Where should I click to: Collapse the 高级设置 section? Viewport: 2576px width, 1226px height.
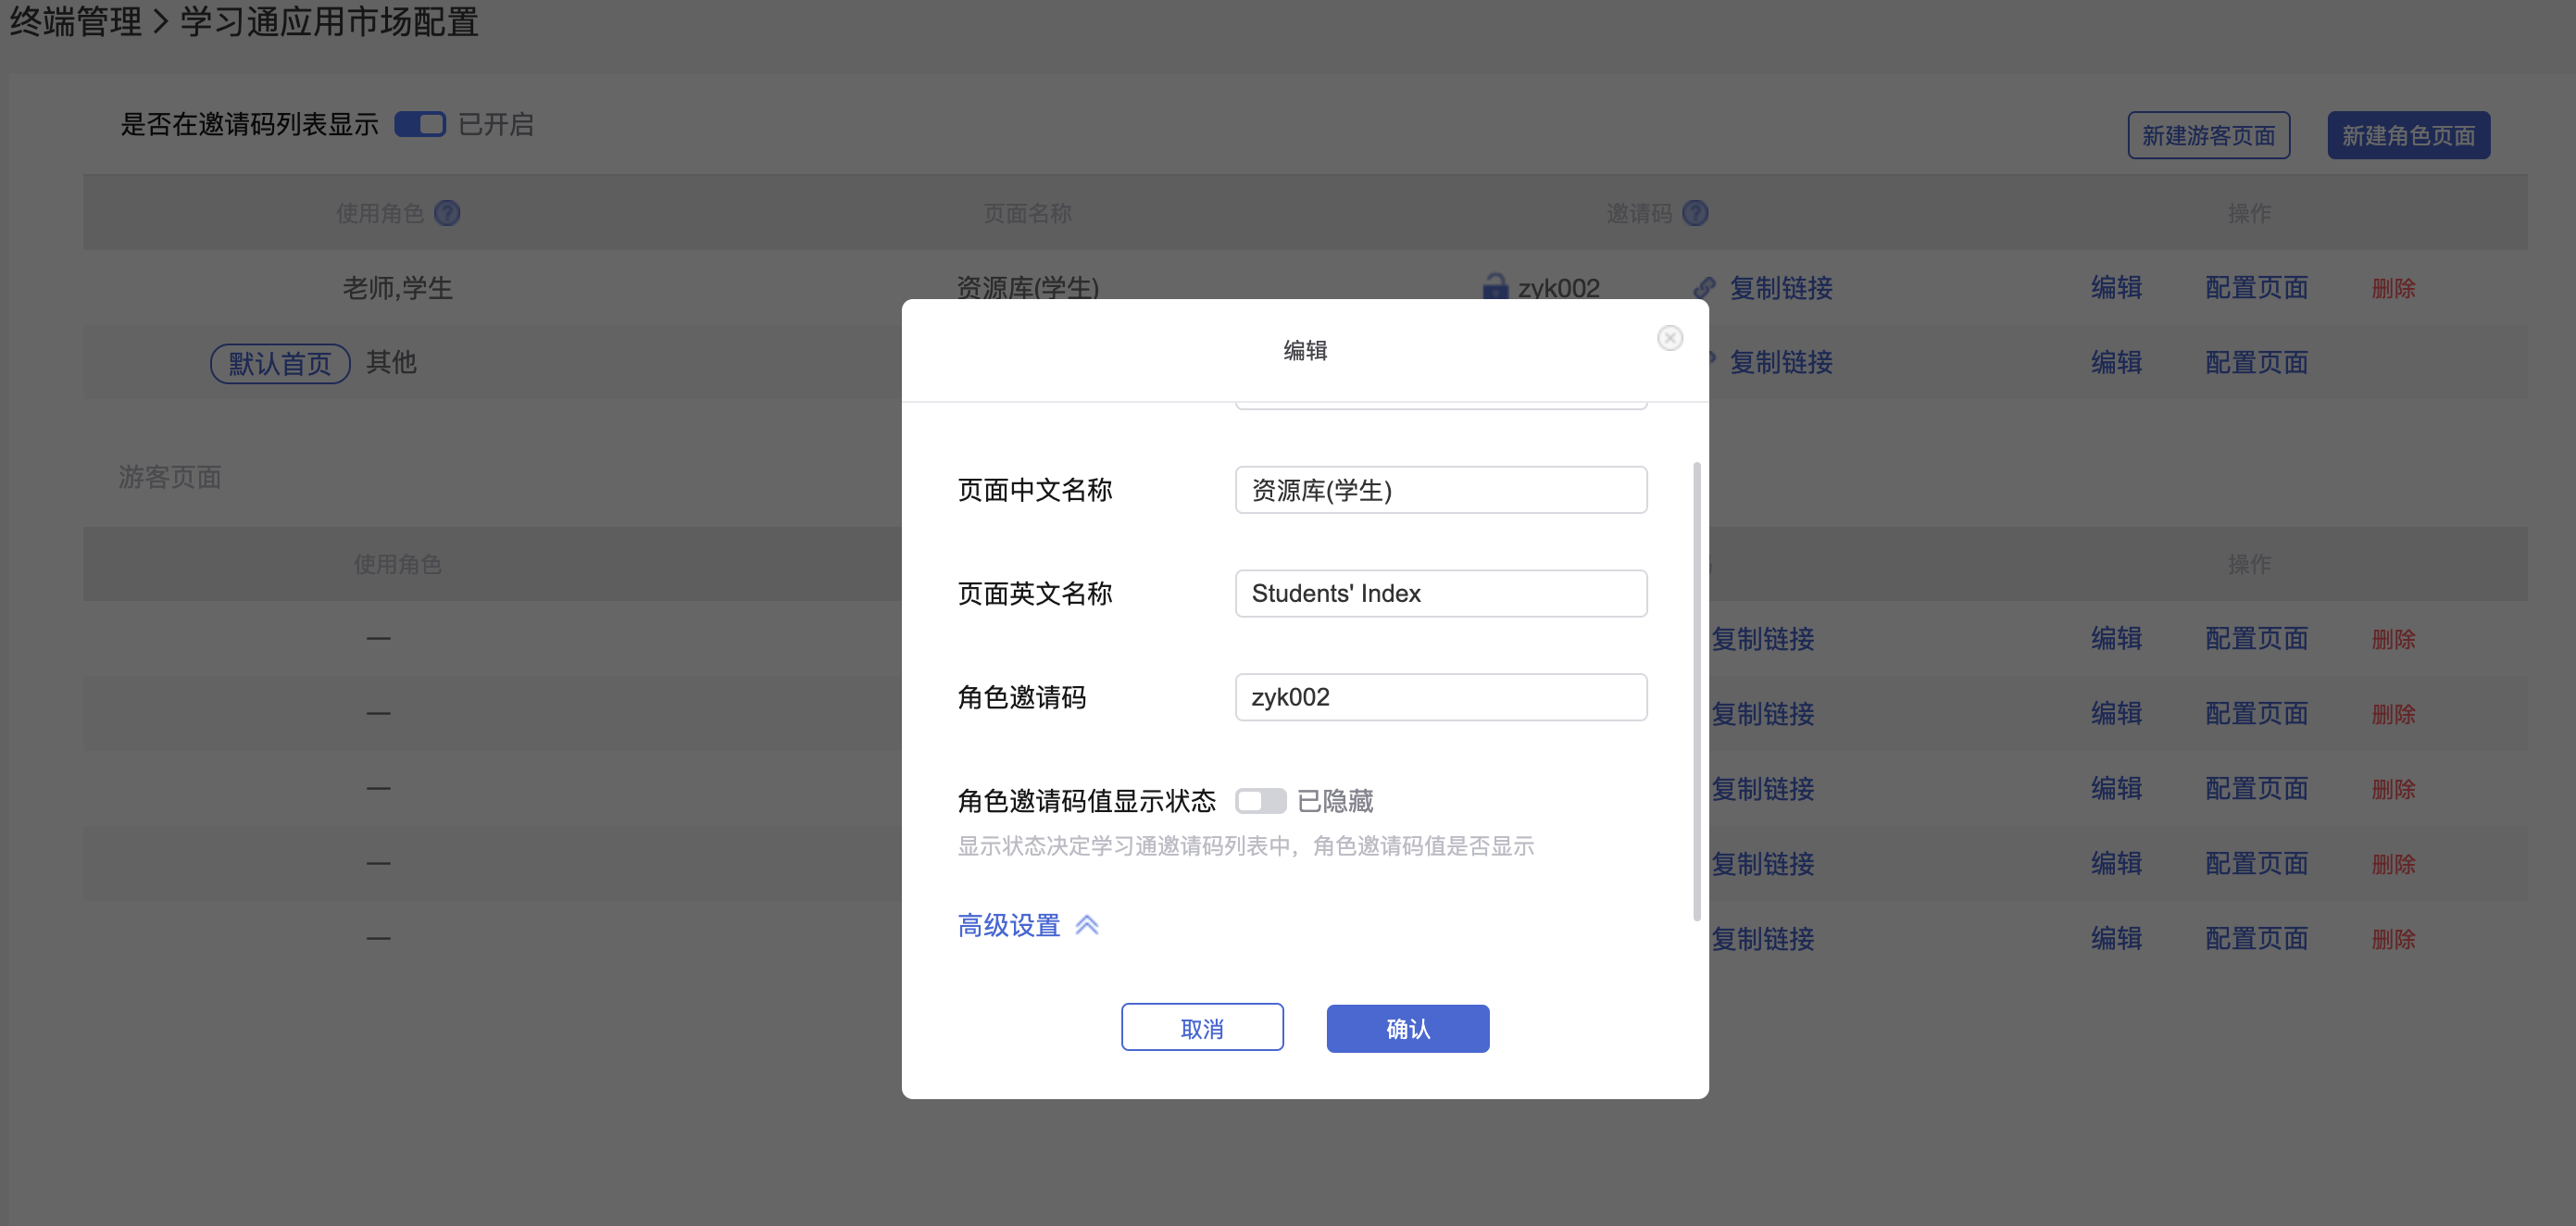point(1008,925)
